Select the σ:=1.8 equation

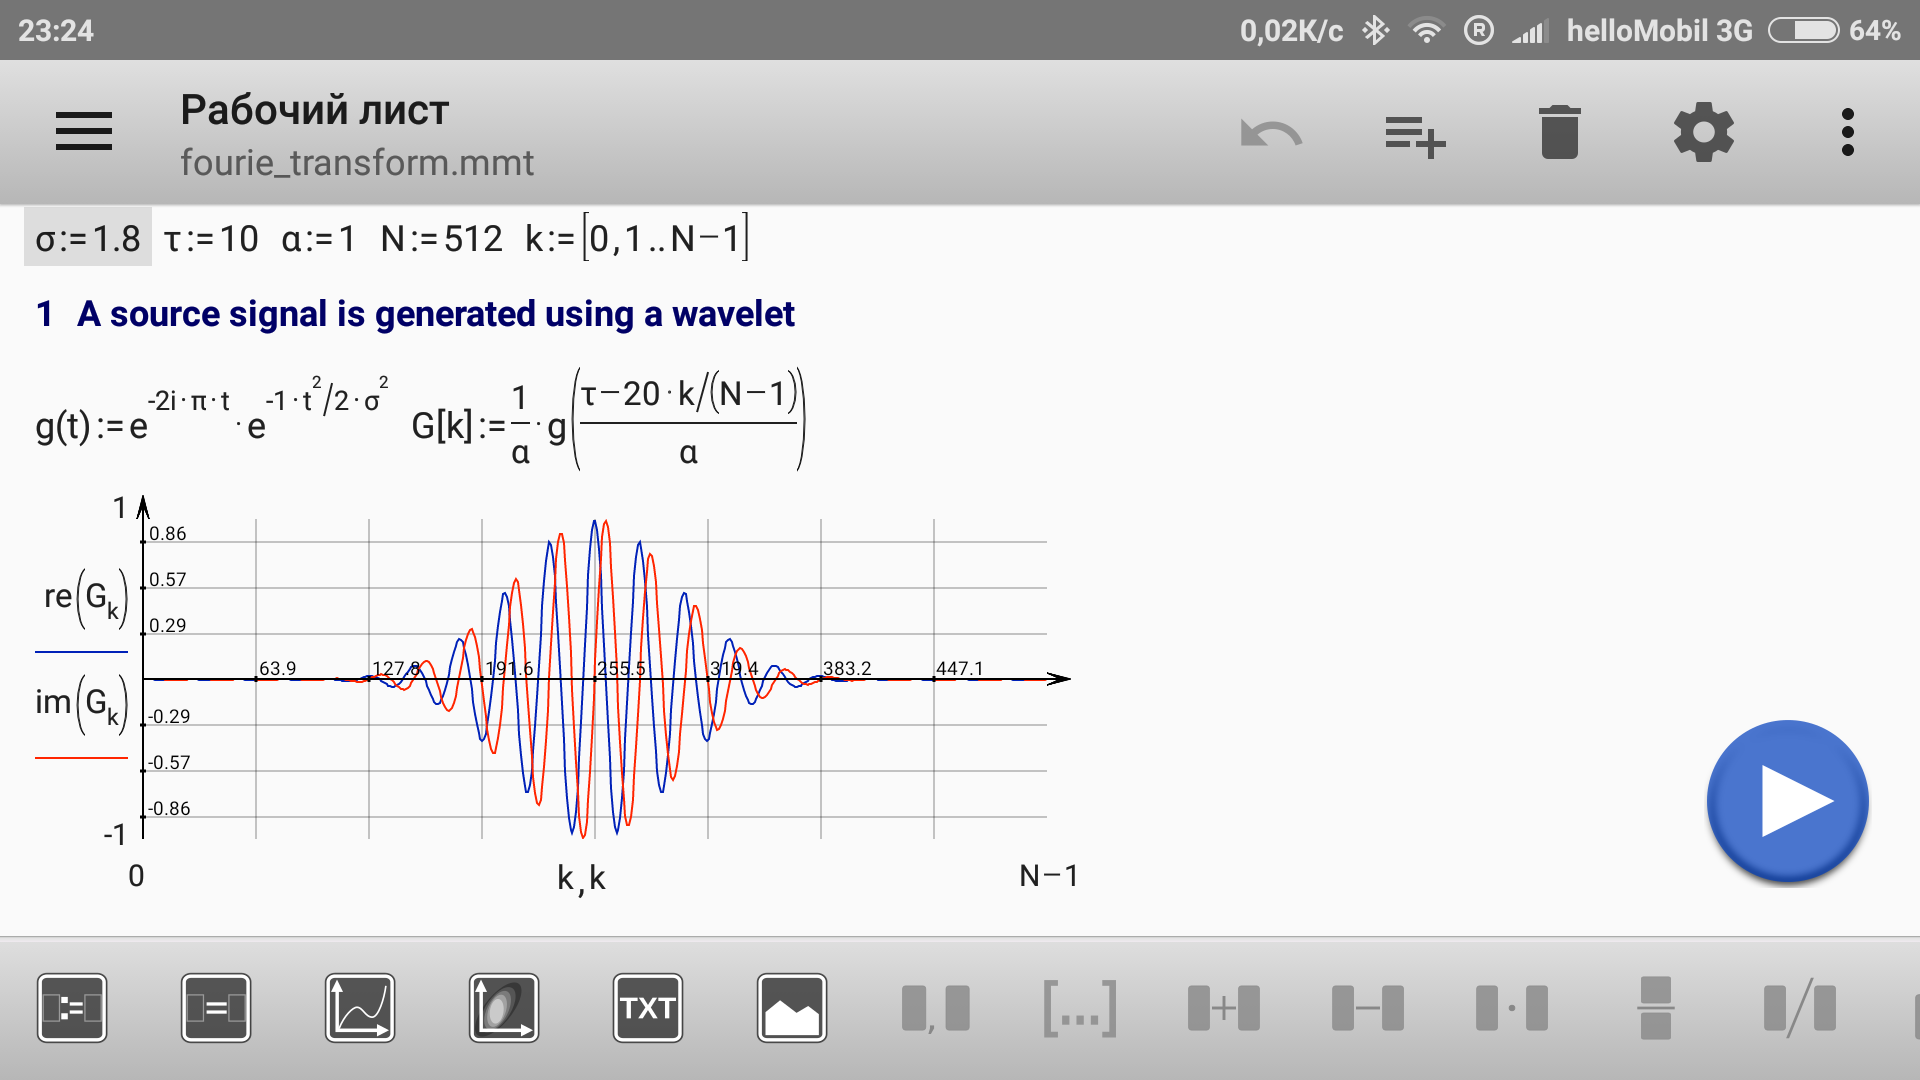click(x=88, y=238)
